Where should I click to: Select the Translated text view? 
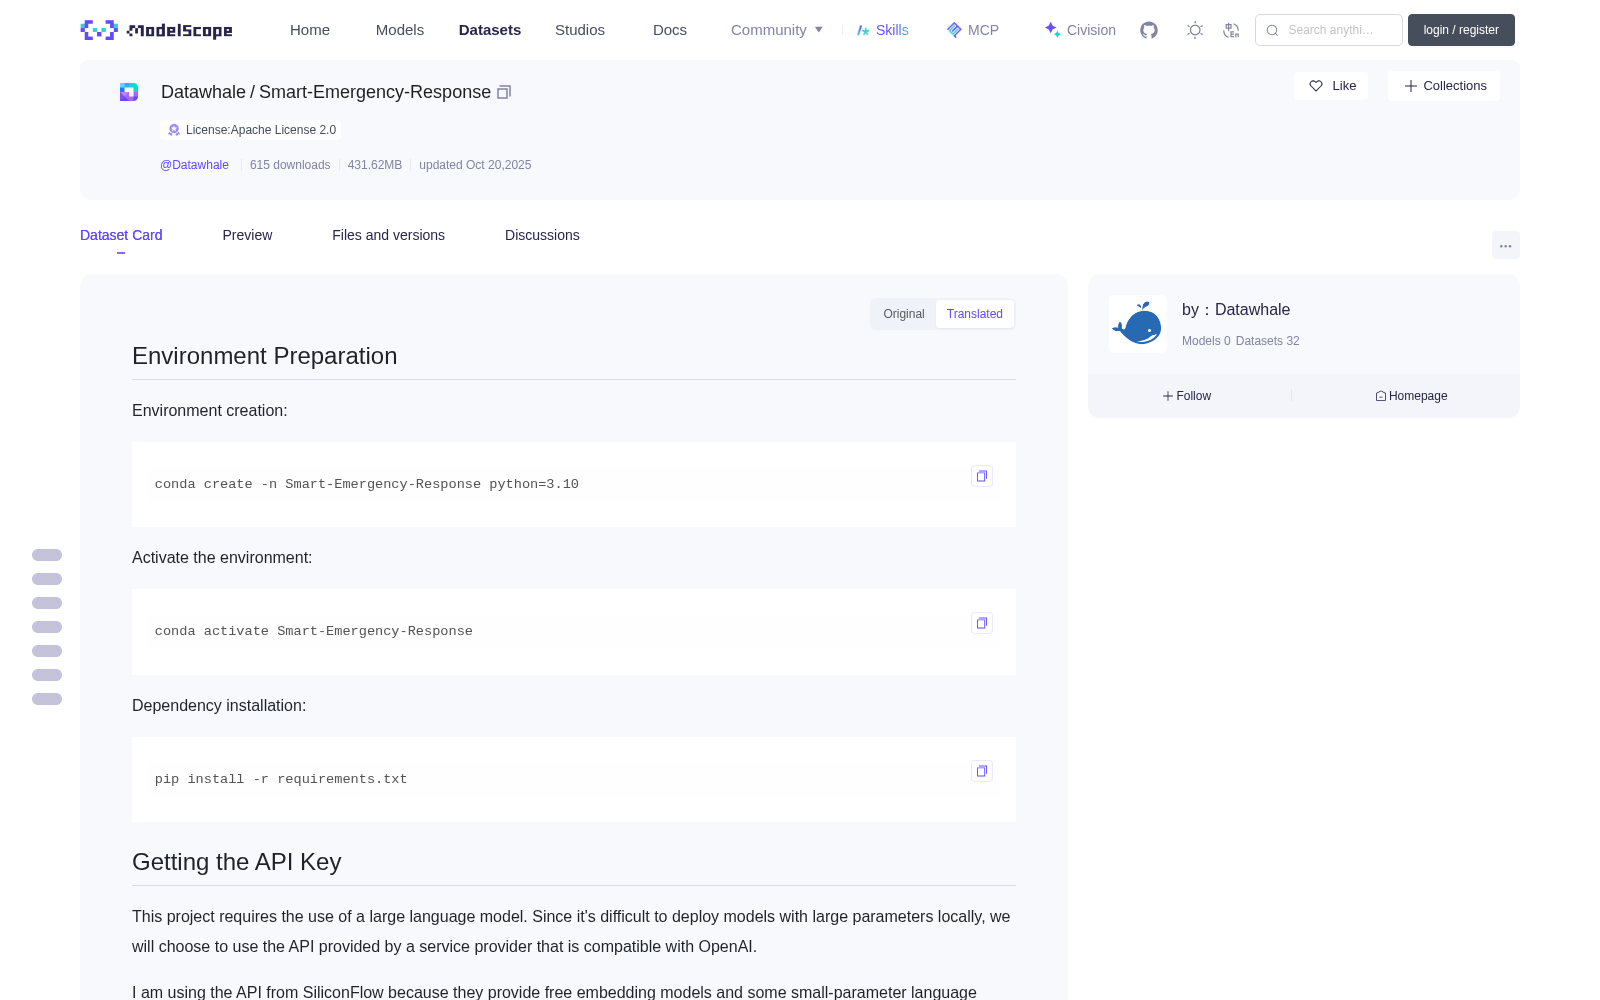click(x=975, y=314)
